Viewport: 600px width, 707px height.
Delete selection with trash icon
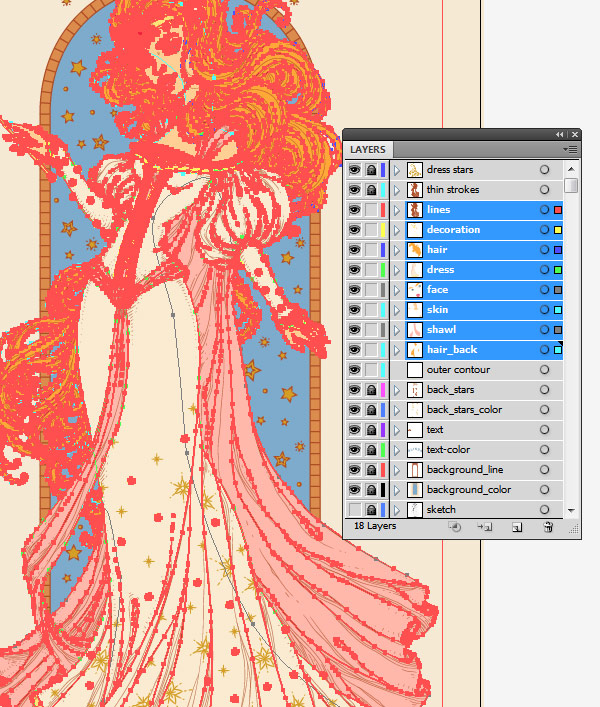tap(548, 527)
